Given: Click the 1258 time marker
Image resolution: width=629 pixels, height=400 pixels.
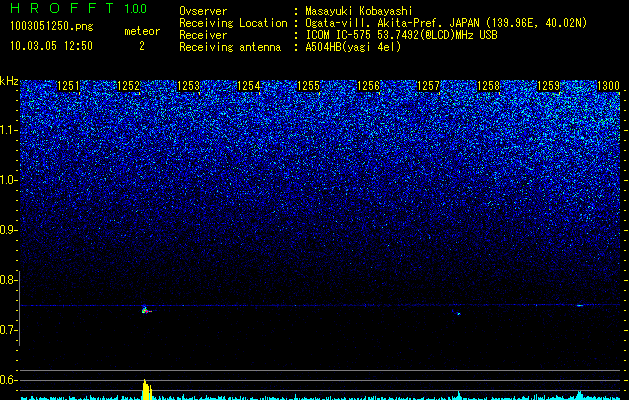Looking at the screenshot, I should coord(489,86).
